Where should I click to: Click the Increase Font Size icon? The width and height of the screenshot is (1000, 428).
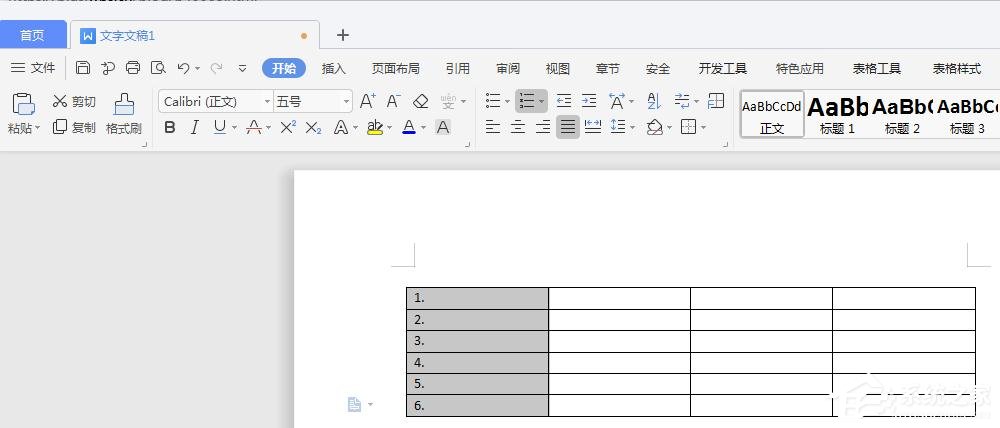(x=367, y=101)
